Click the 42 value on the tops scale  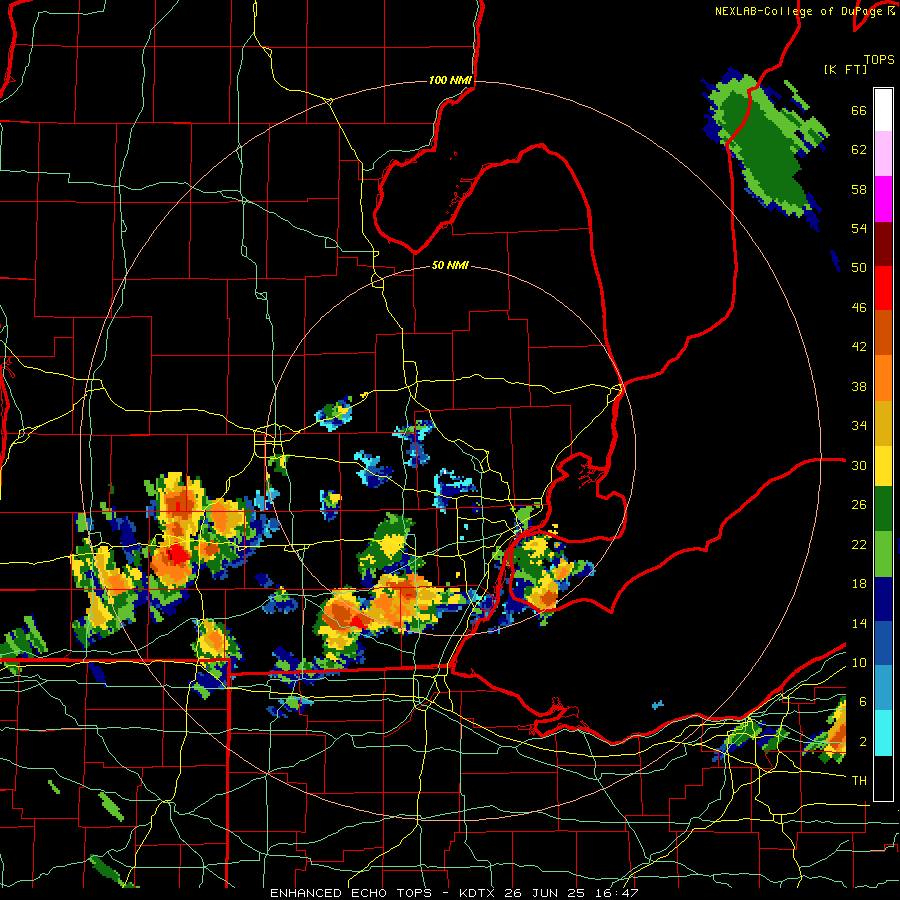[859, 346]
